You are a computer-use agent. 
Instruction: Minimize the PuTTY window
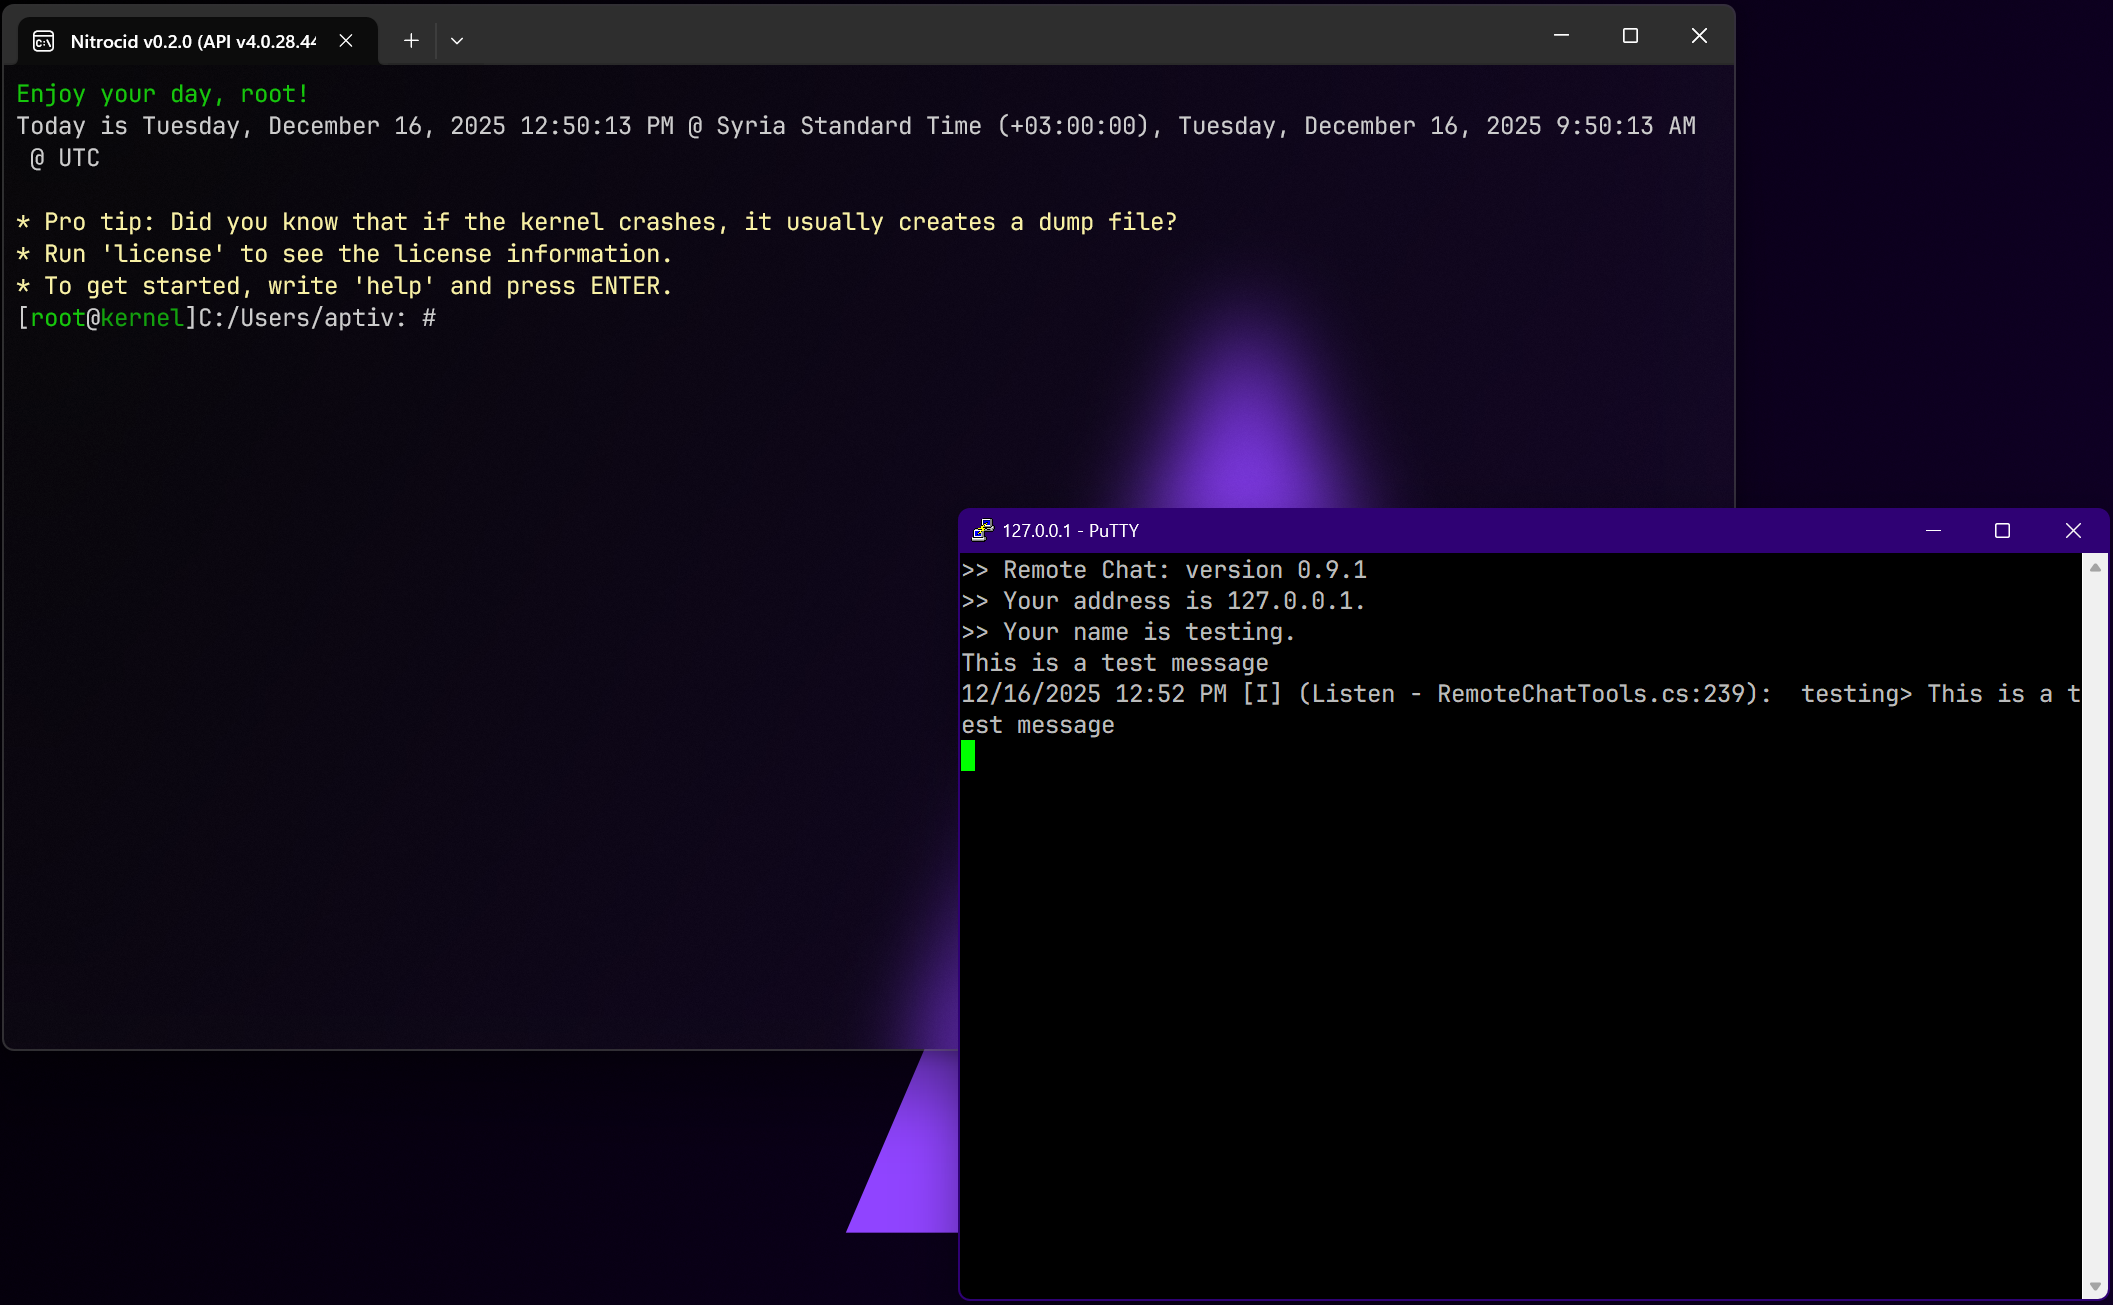1933,530
